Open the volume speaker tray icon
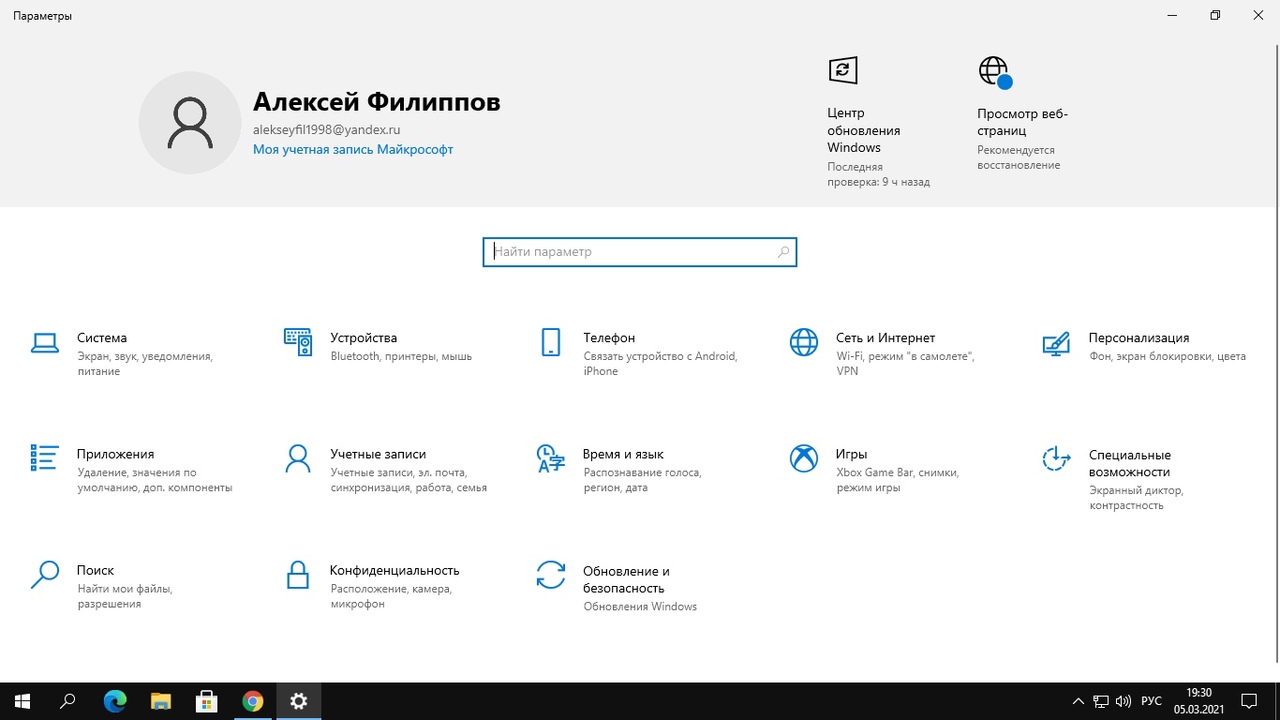 point(1123,701)
